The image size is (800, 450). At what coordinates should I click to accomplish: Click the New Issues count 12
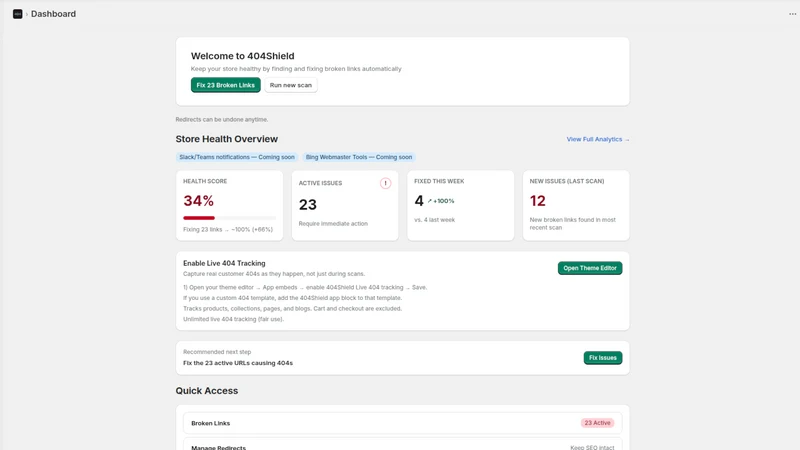[538, 201]
